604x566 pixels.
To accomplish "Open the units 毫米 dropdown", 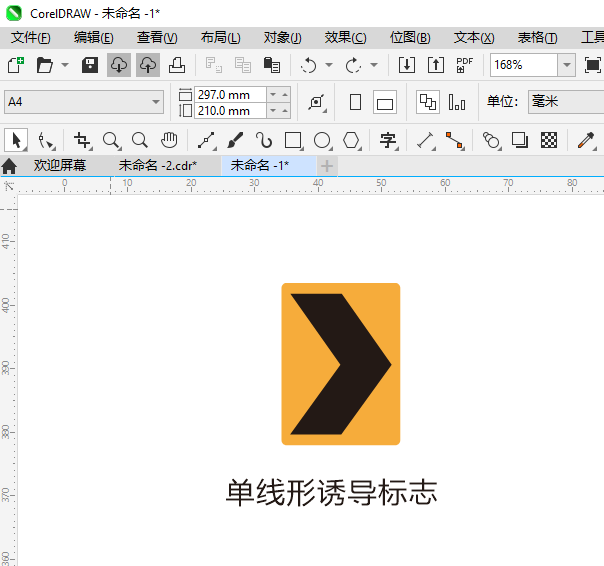I will [x=566, y=102].
